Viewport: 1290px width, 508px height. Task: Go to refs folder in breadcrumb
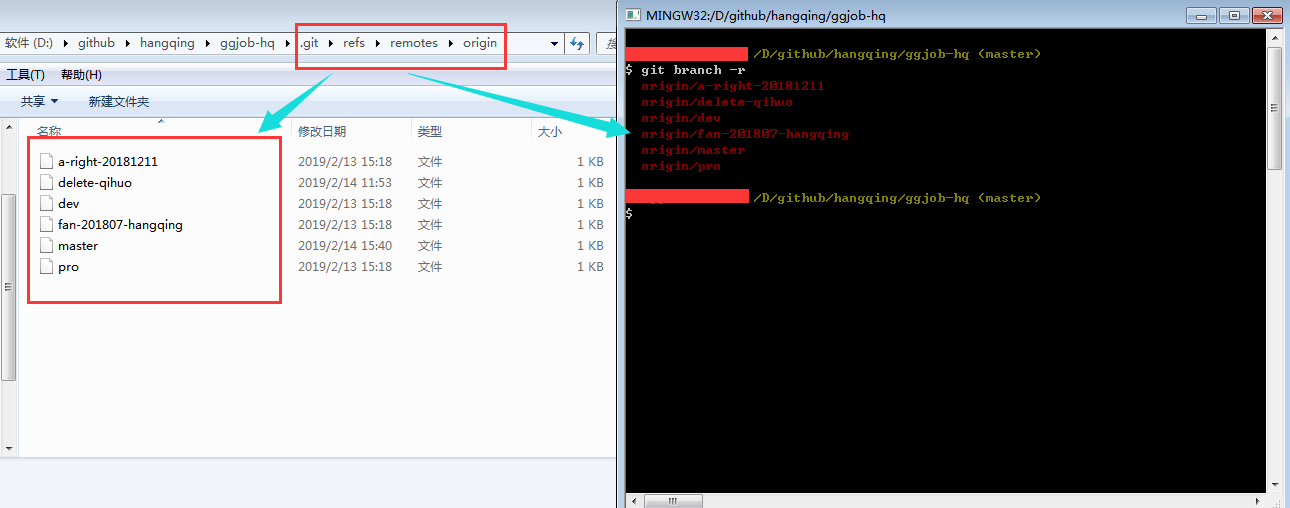click(354, 43)
